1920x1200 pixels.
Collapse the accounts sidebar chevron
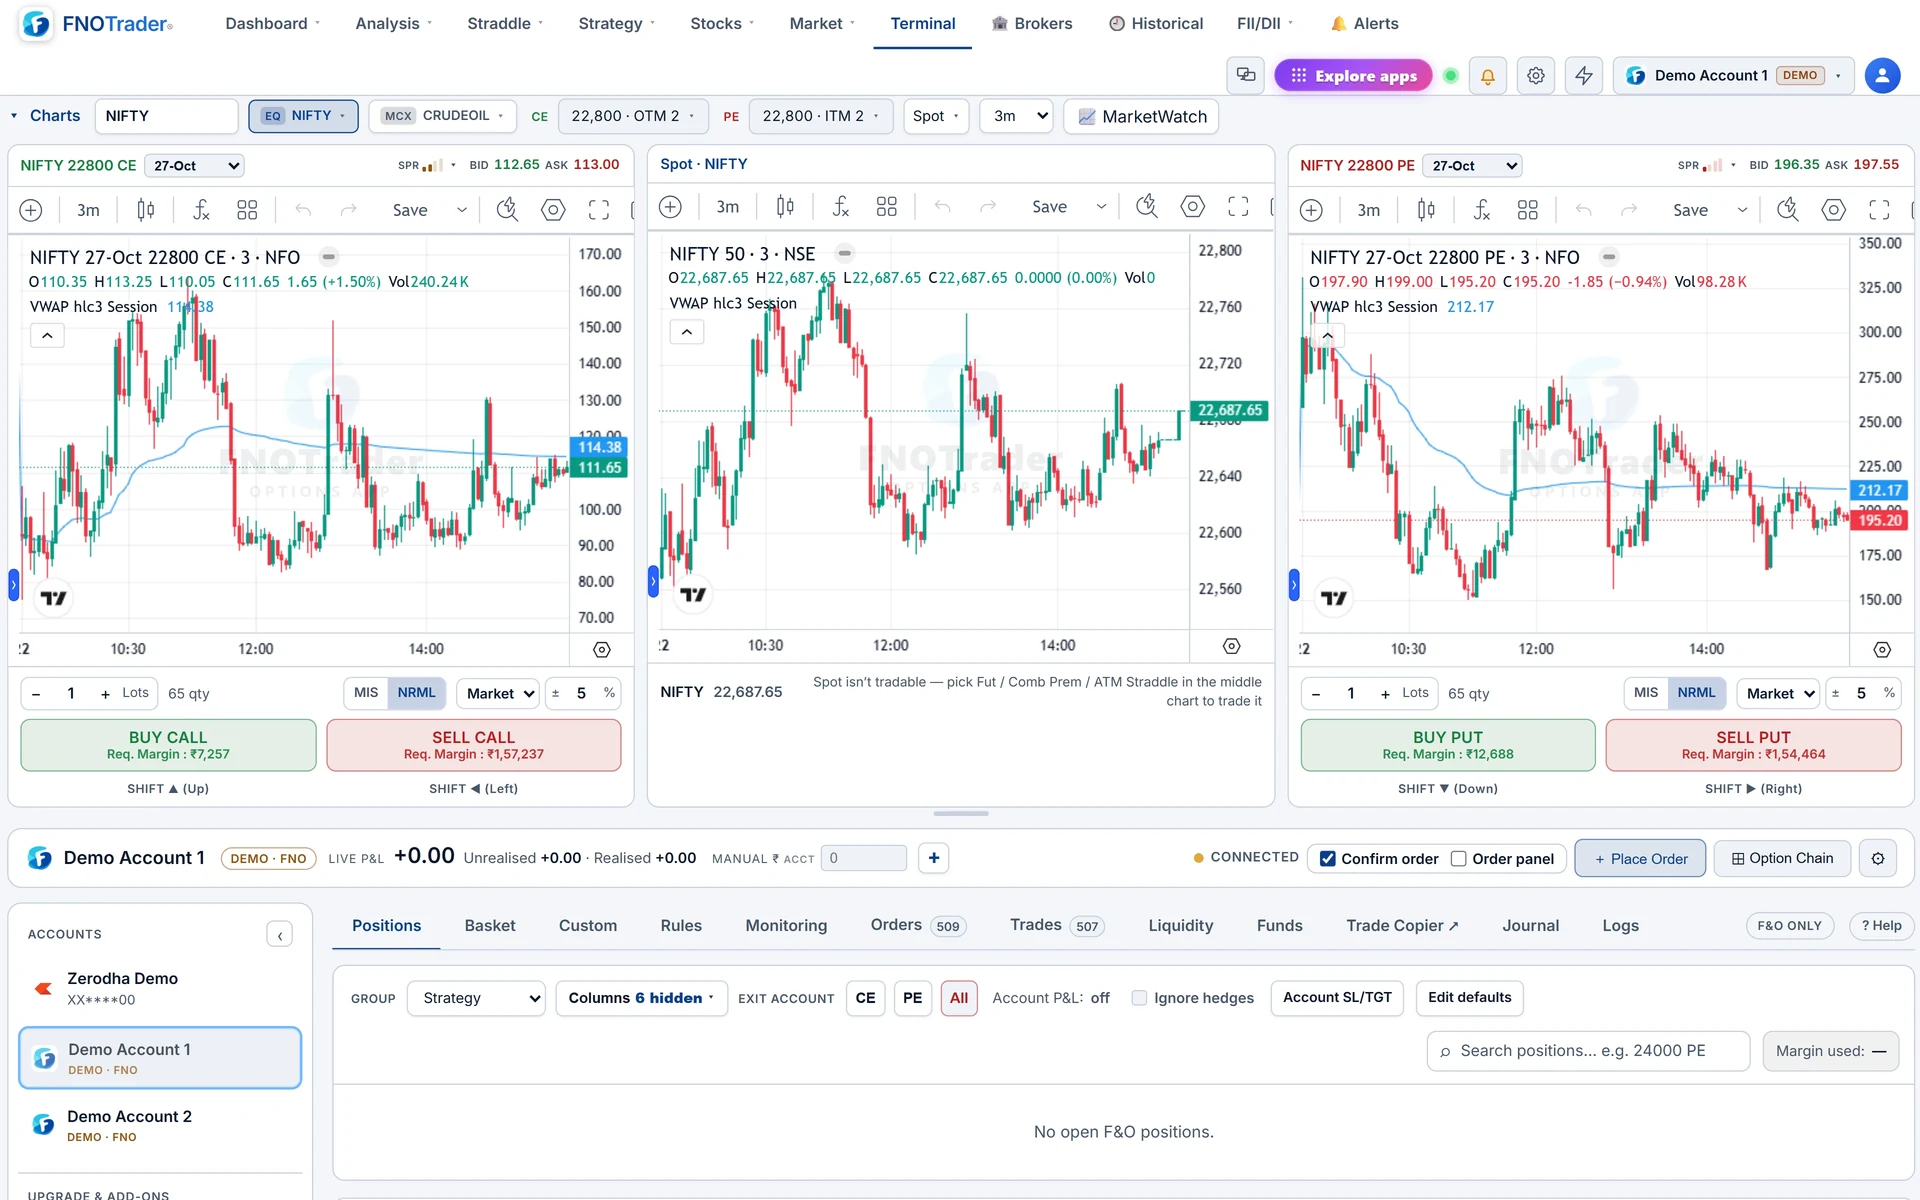pyautogui.click(x=280, y=935)
